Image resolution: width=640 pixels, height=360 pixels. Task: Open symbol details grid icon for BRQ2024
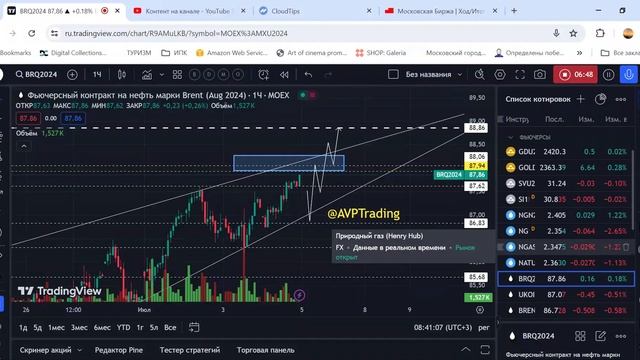[580, 336]
